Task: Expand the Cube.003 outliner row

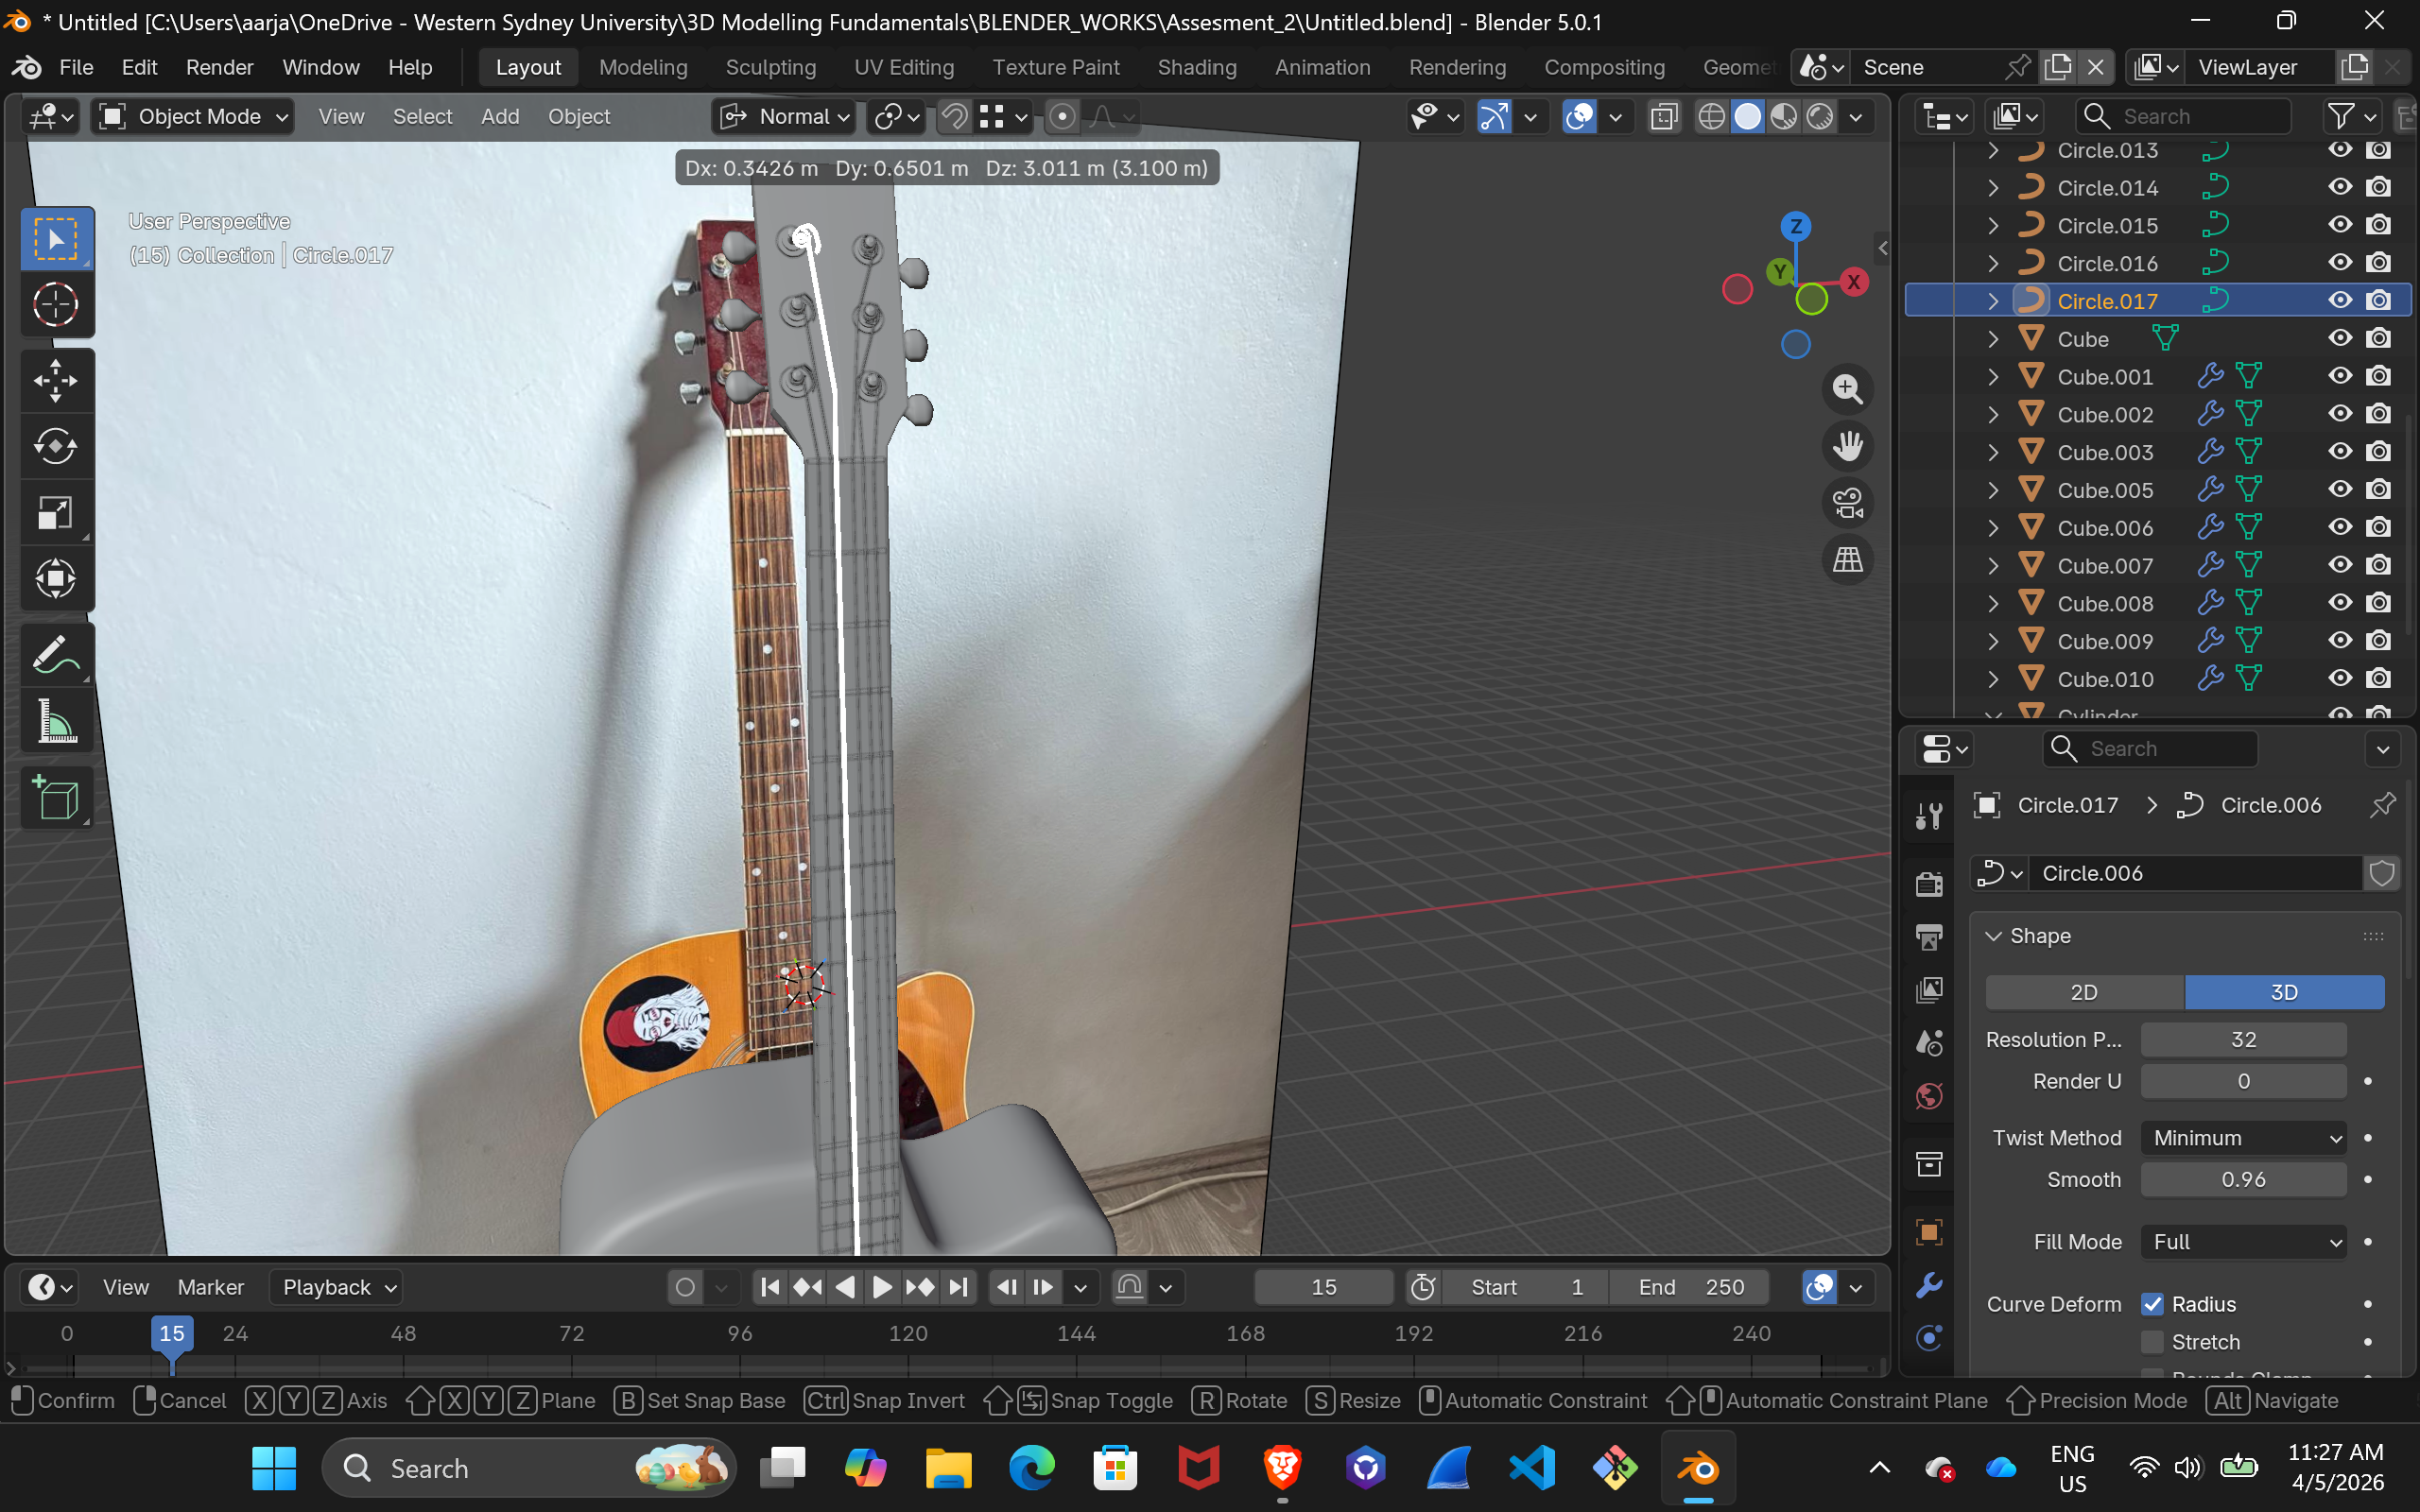Action: pyautogui.click(x=1993, y=452)
